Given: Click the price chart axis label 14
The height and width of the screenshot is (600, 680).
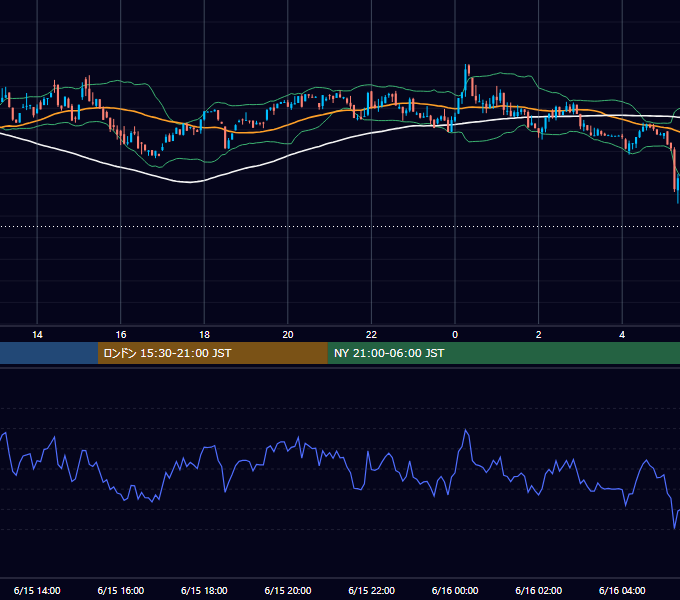Looking at the screenshot, I should point(37,335).
